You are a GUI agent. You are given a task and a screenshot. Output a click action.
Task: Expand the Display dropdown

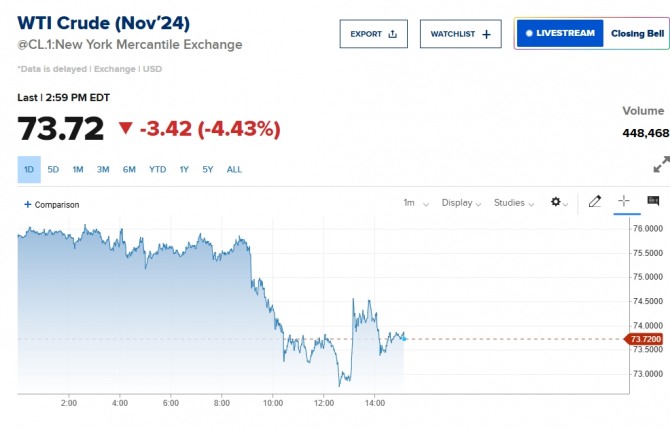[461, 203]
